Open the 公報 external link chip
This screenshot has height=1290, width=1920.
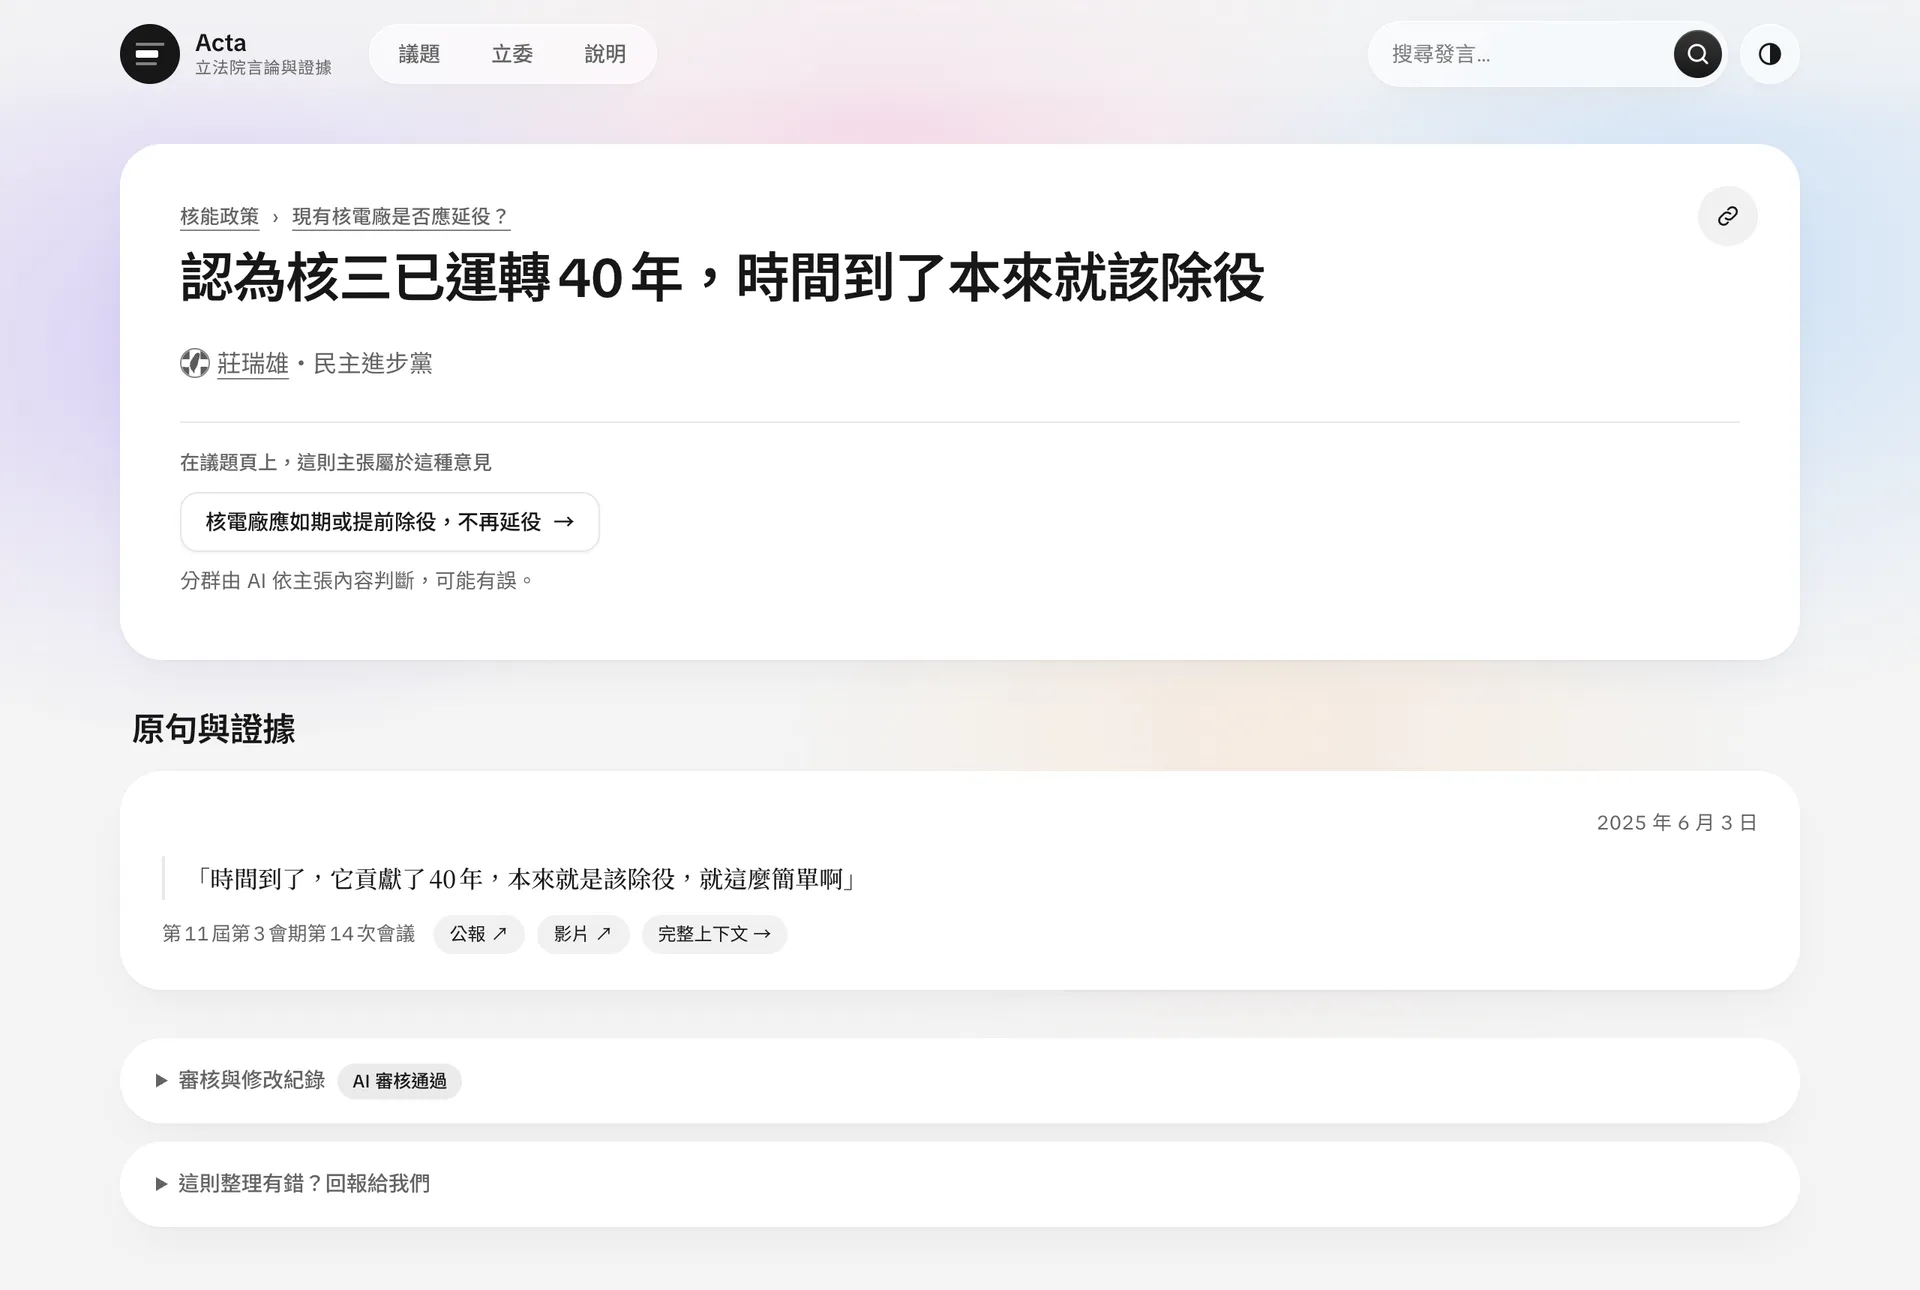[x=479, y=934]
